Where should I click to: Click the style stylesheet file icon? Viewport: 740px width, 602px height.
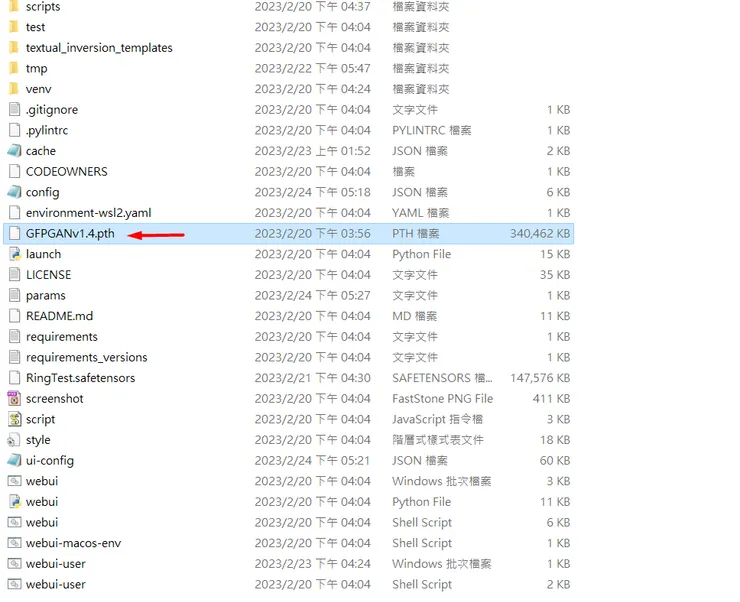[x=14, y=440]
